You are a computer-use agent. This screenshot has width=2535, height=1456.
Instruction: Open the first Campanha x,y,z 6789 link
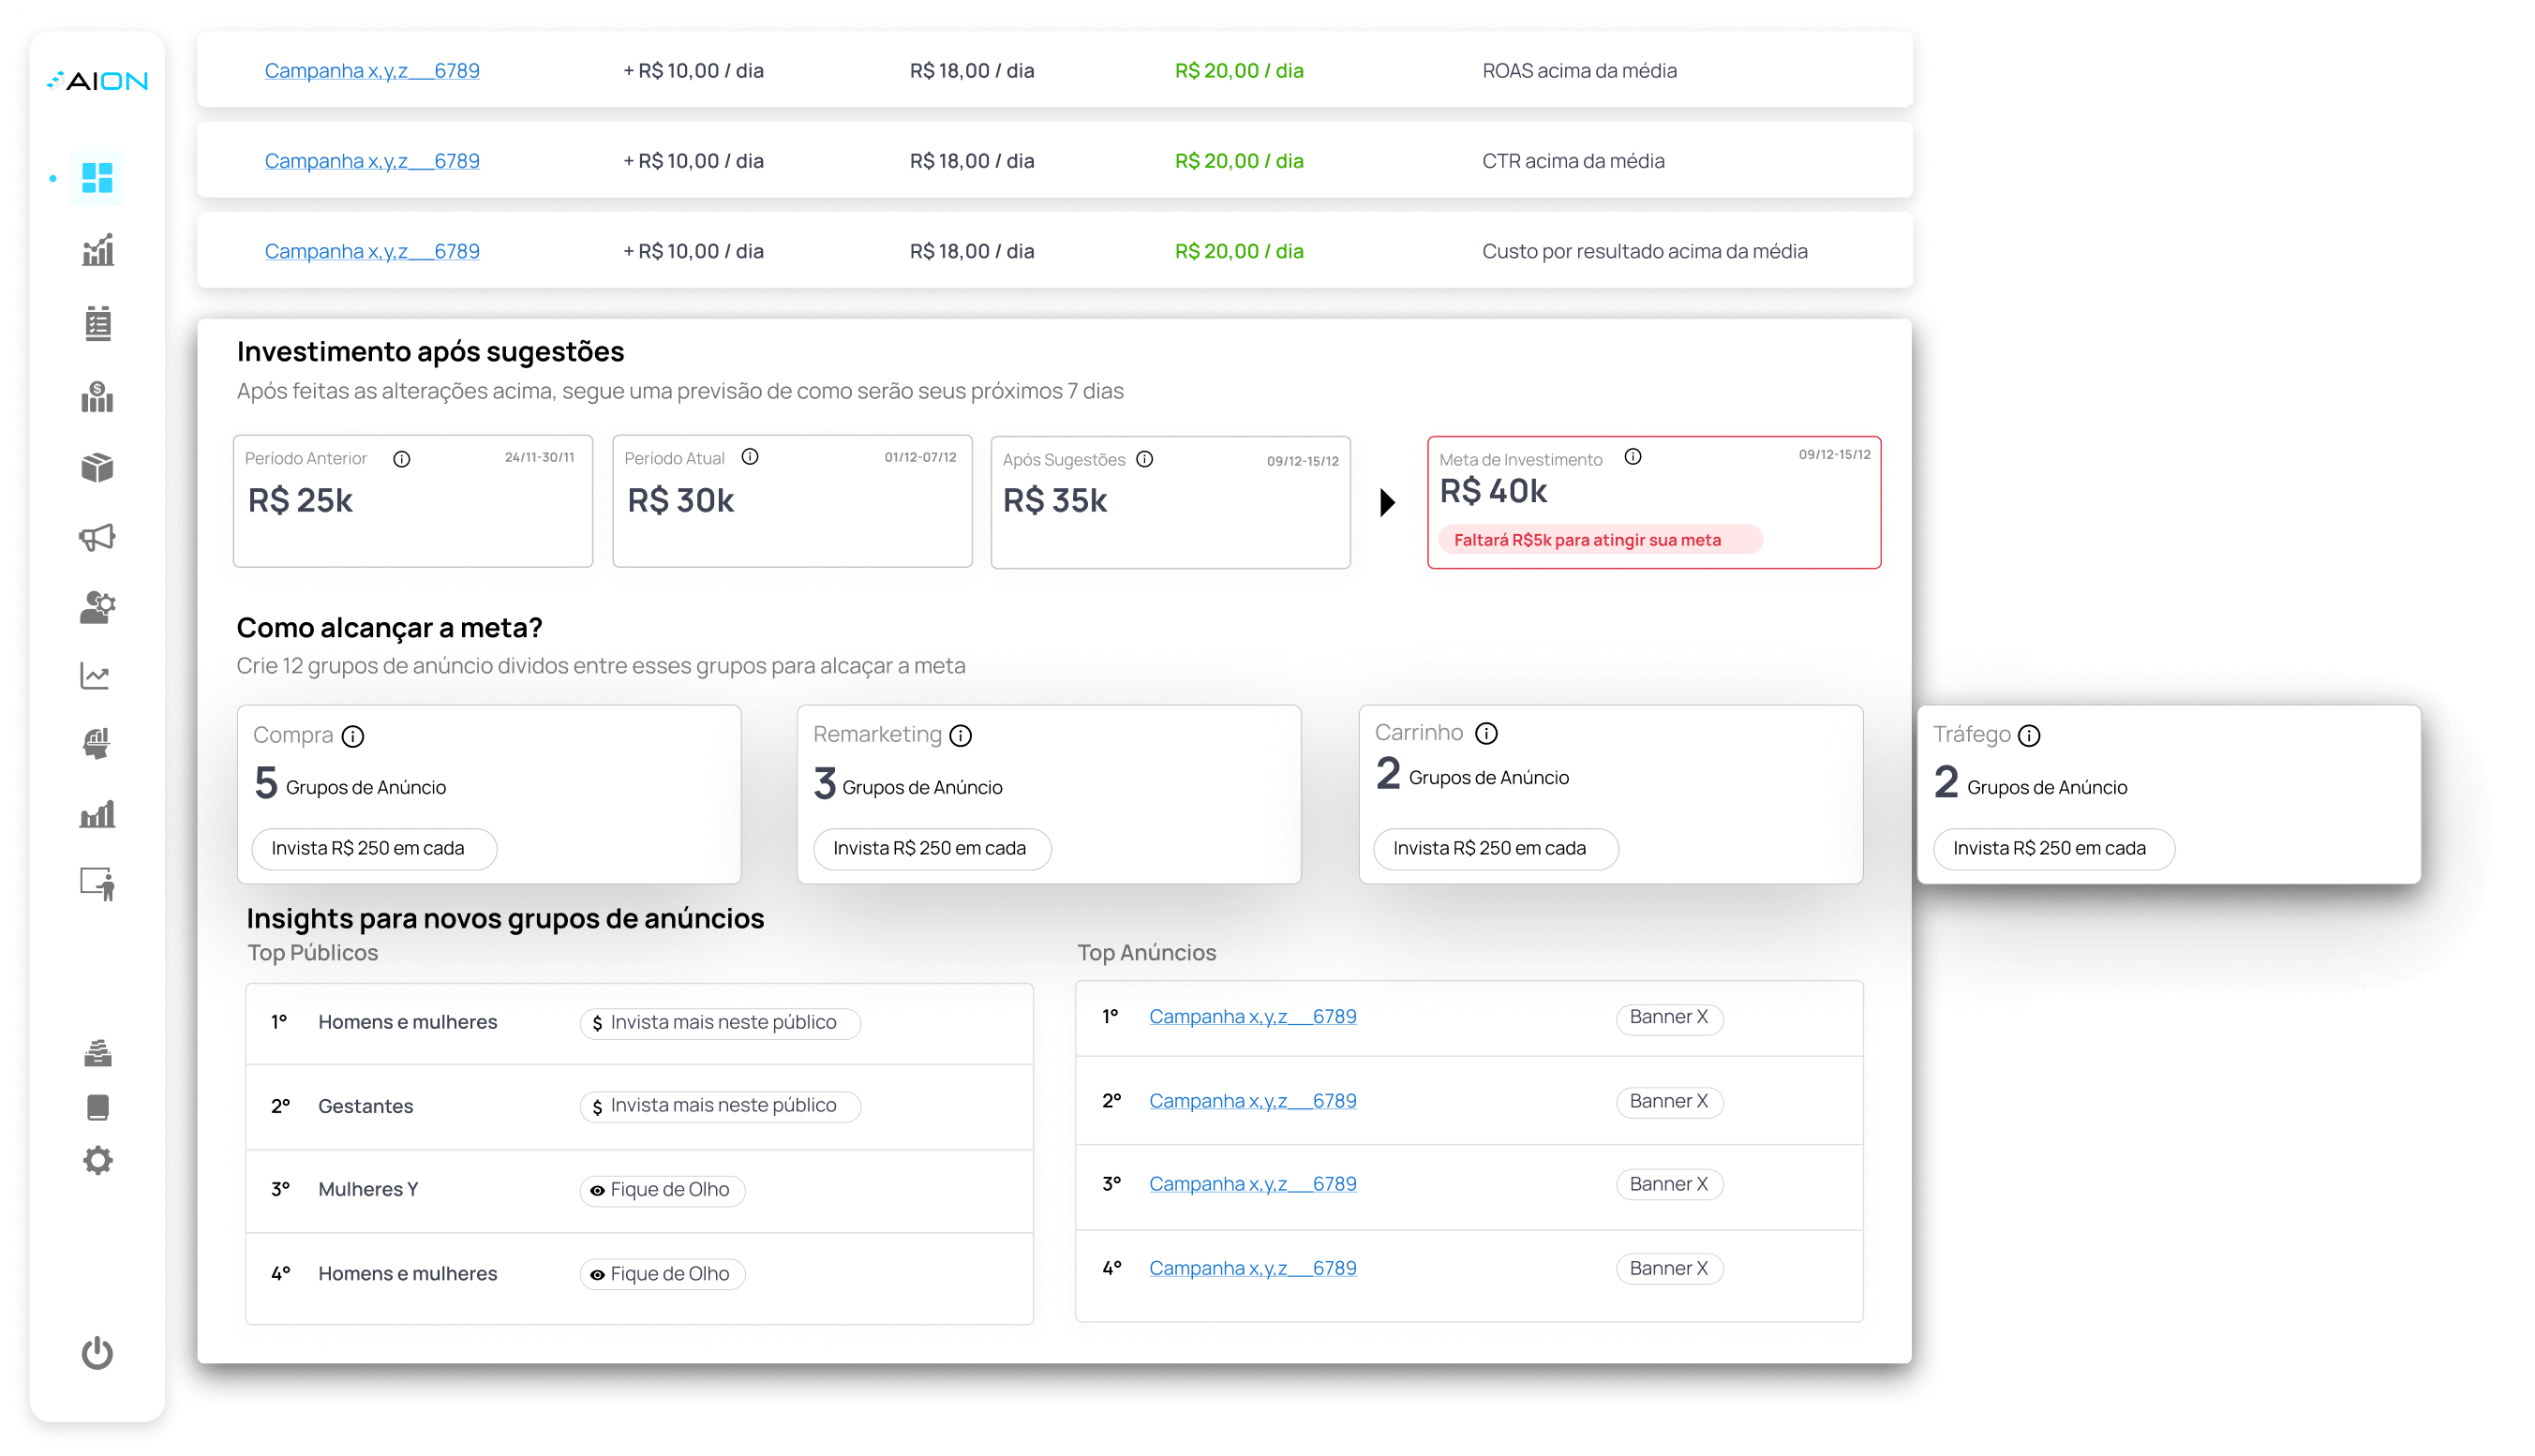[x=372, y=70]
